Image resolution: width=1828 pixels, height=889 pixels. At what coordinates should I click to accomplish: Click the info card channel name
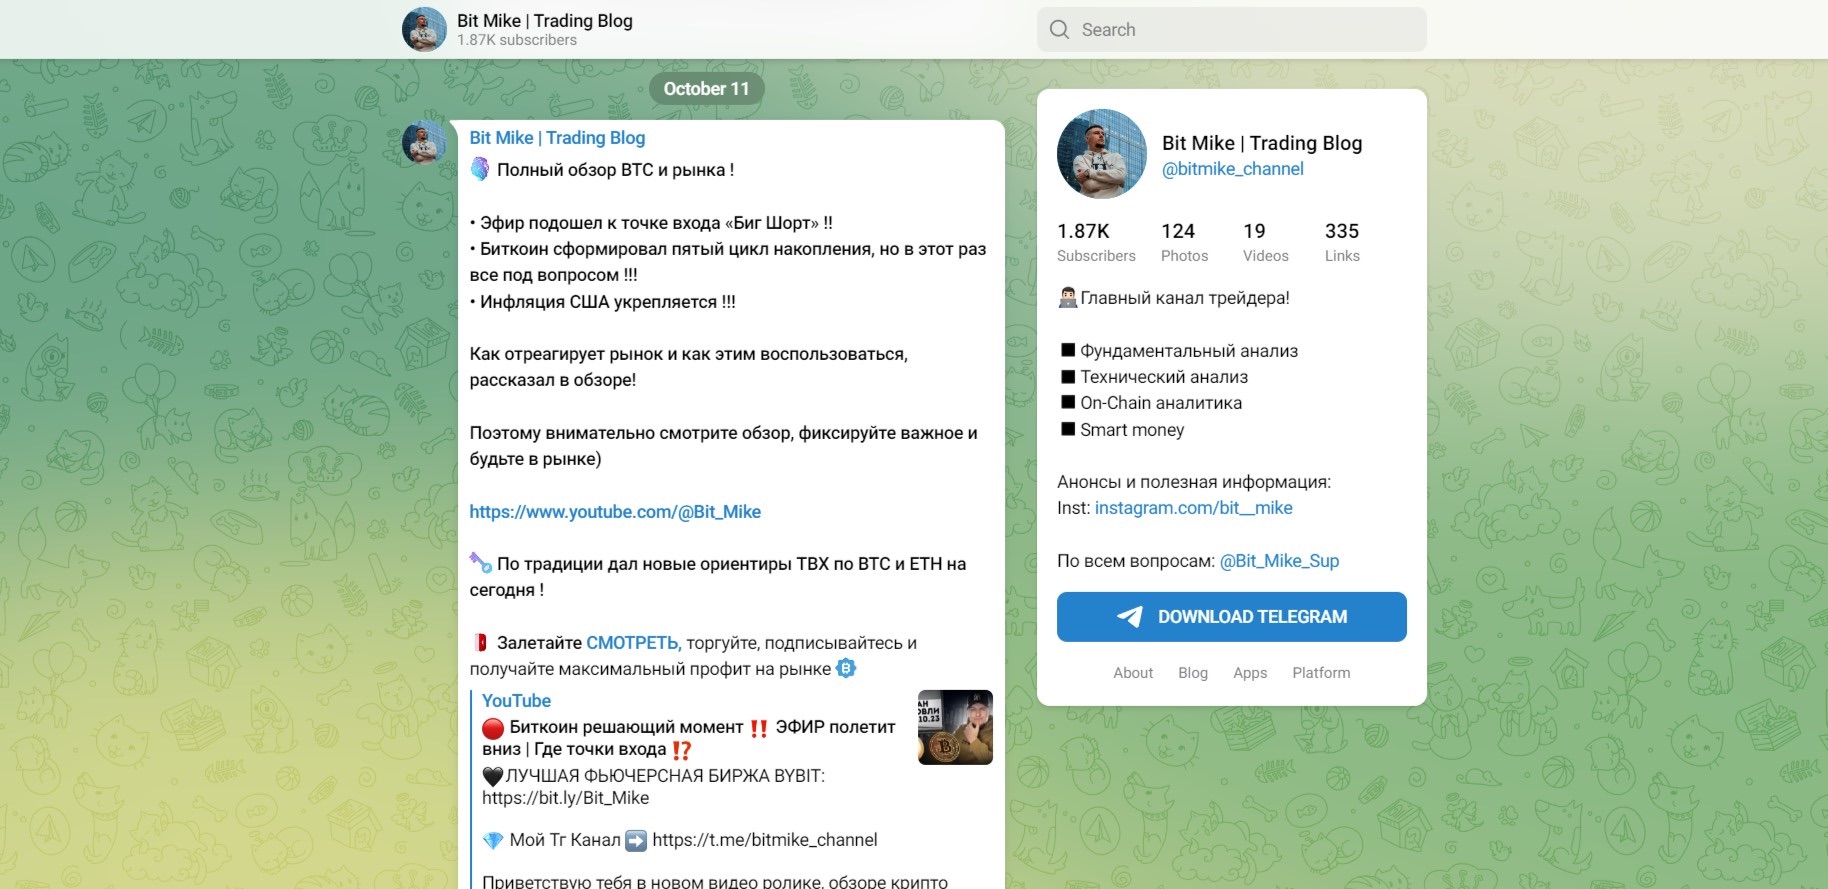[1262, 143]
